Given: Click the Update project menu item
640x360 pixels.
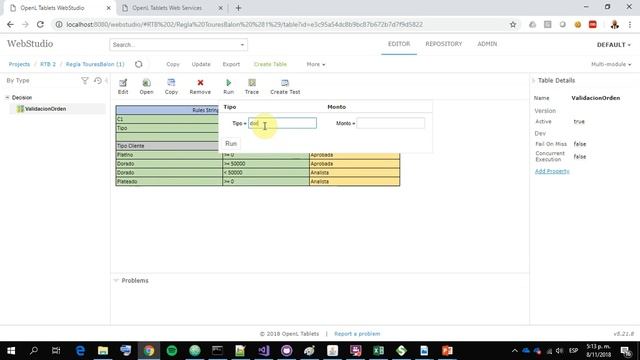Looking at the screenshot, I should point(201,64).
